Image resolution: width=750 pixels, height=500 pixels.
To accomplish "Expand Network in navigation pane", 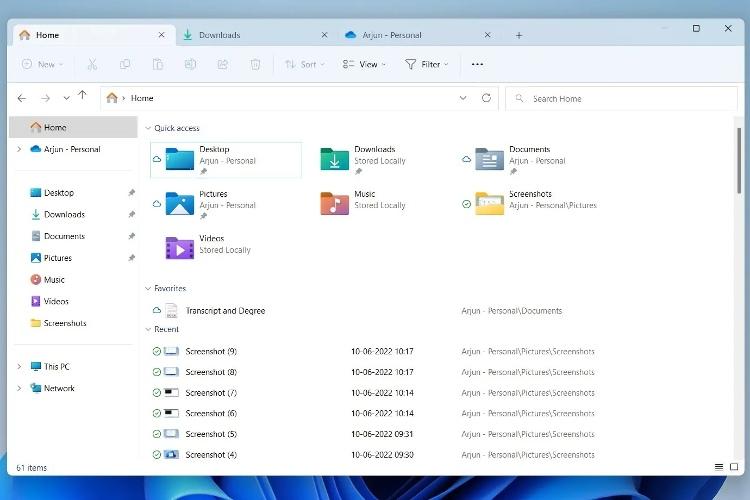I will 19,388.
